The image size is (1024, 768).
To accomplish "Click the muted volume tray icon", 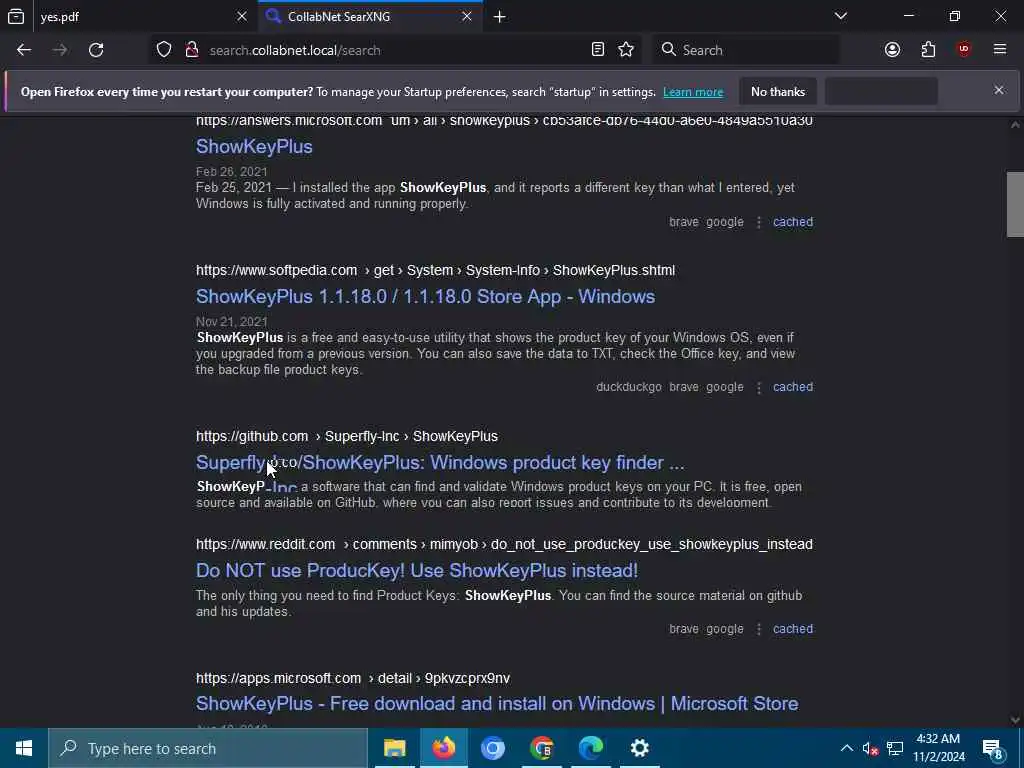I will coord(870,748).
